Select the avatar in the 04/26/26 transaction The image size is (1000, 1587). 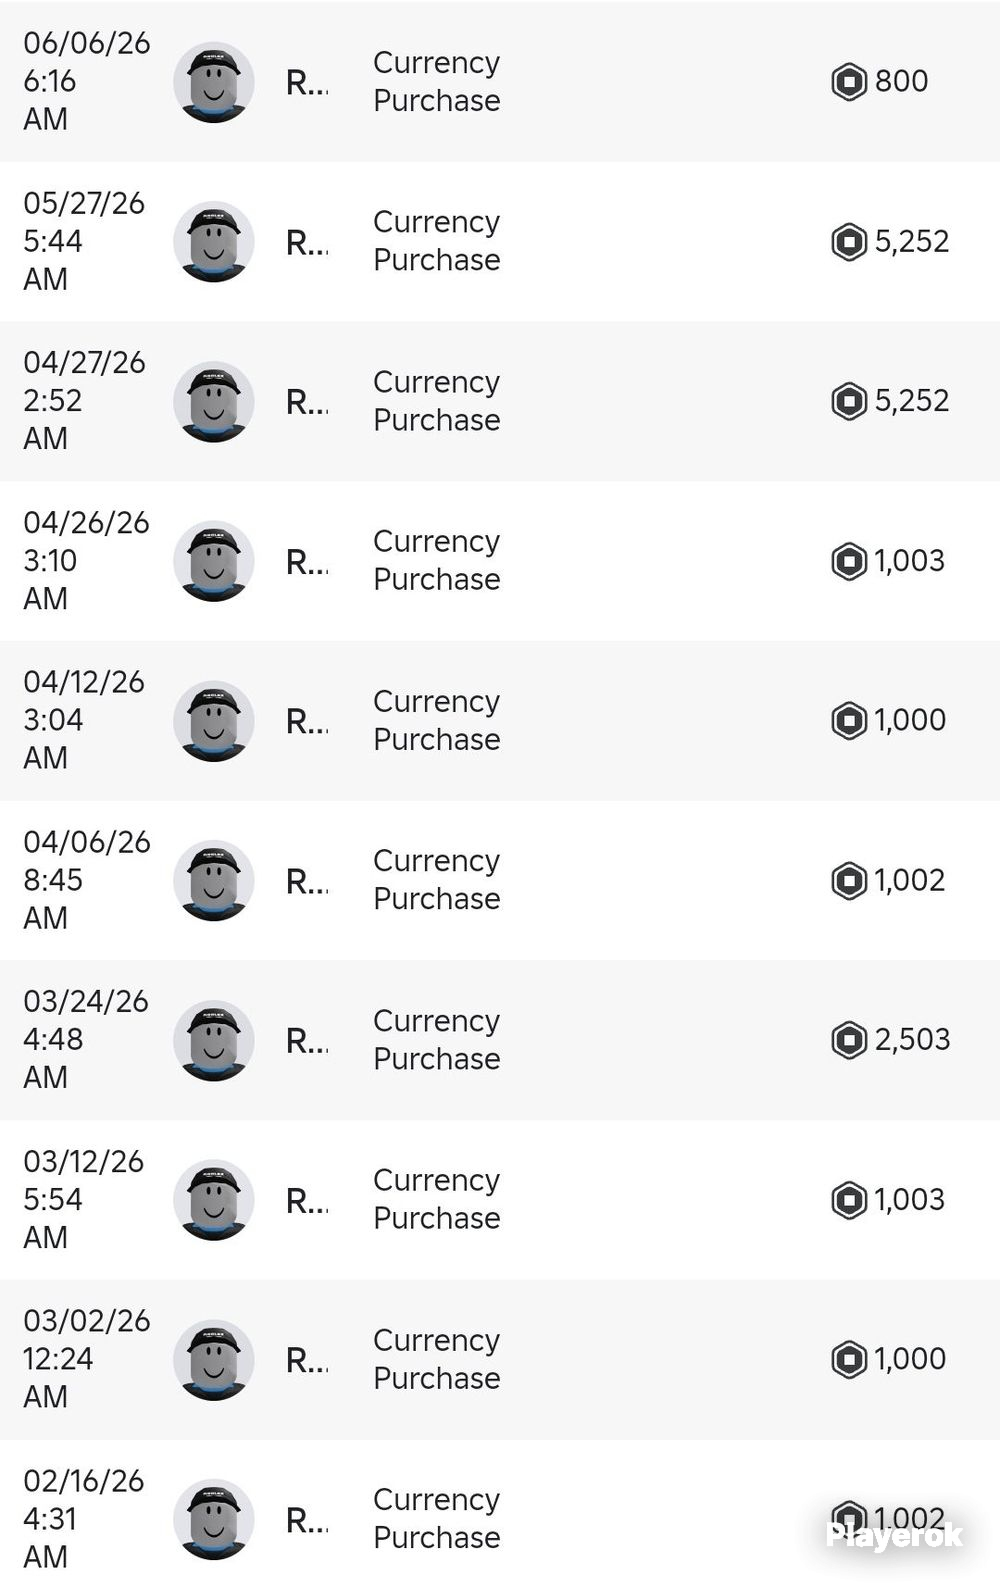coord(213,561)
